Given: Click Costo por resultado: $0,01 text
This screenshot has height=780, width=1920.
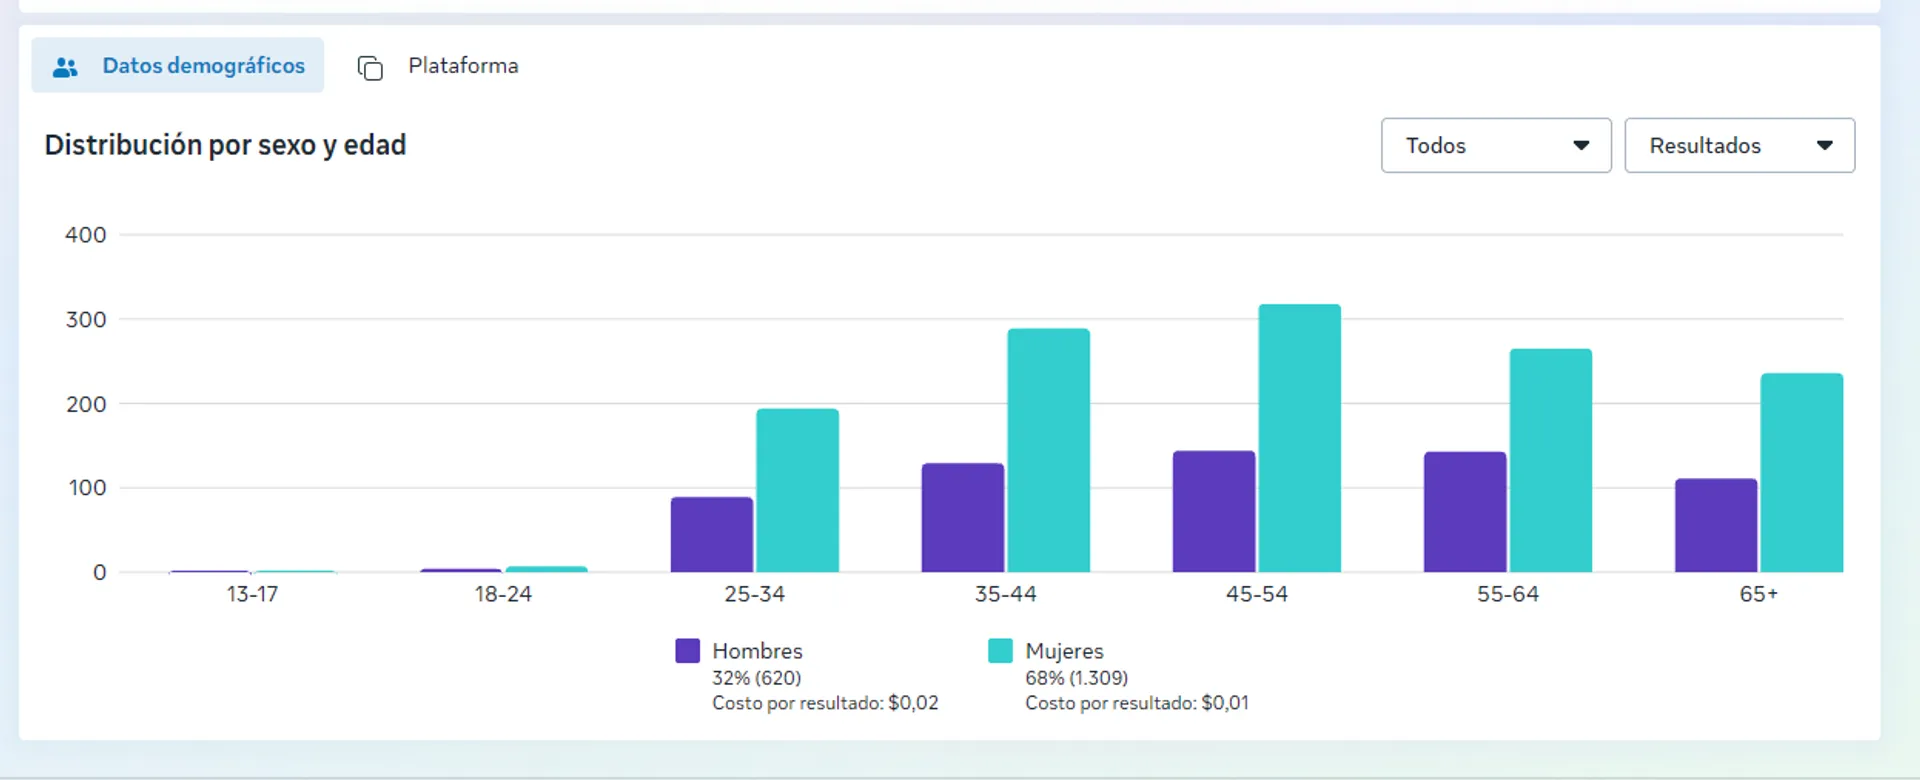Looking at the screenshot, I should [1136, 703].
